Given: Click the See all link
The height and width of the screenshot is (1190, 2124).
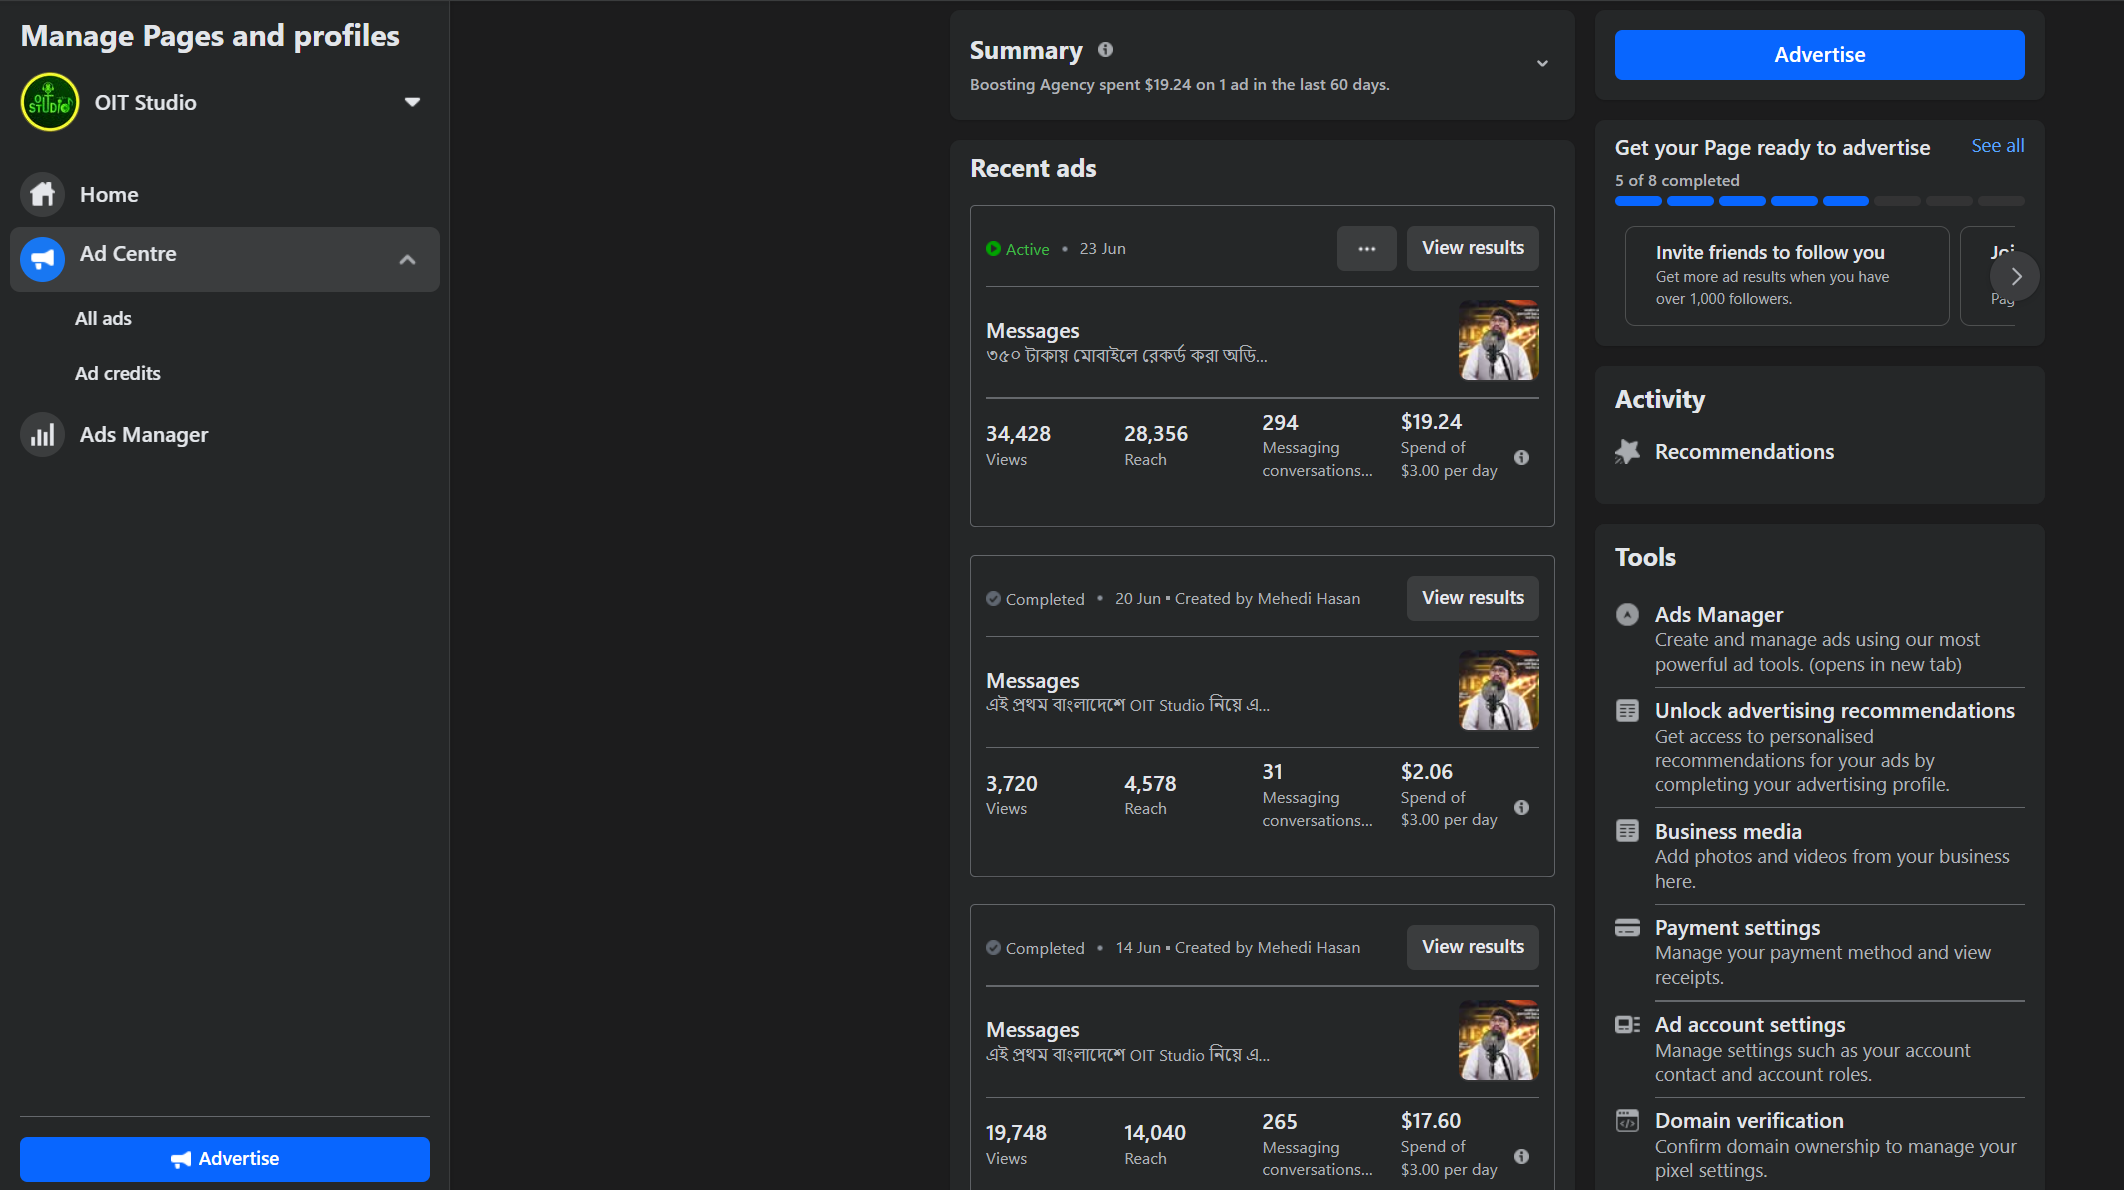Looking at the screenshot, I should (1997, 146).
